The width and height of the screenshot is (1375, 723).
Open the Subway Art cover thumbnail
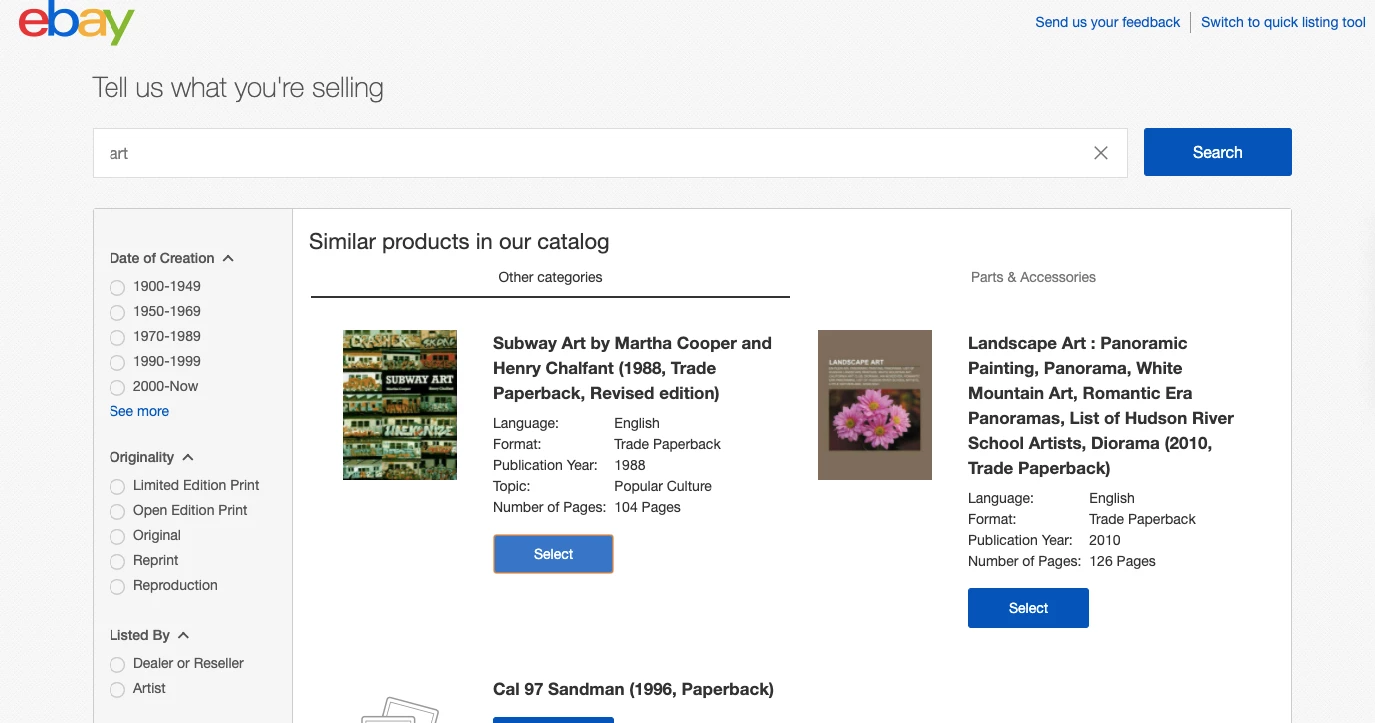[400, 405]
